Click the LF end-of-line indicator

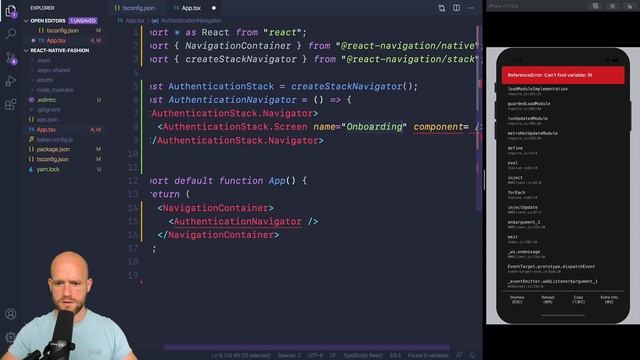333,355
